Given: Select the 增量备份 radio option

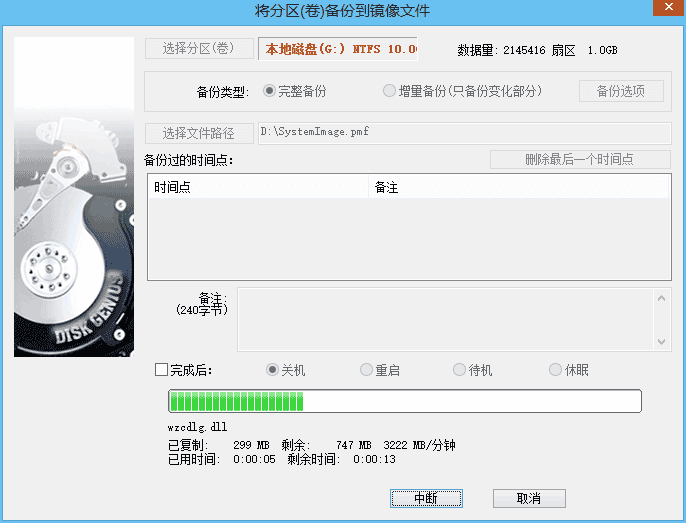Looking at the screenshot, I should pyautogui.click(x=390, y=91).
